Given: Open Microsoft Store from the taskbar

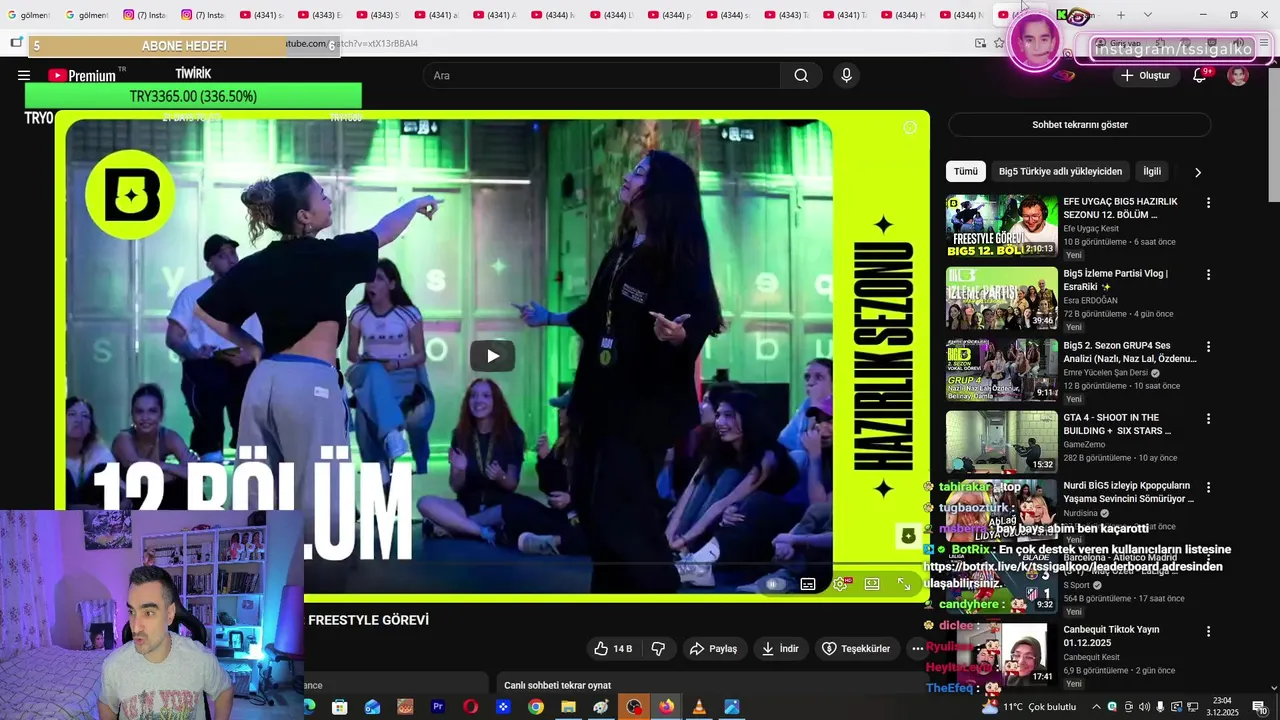Looking at the screenshot, I should [x=340, y=707].
